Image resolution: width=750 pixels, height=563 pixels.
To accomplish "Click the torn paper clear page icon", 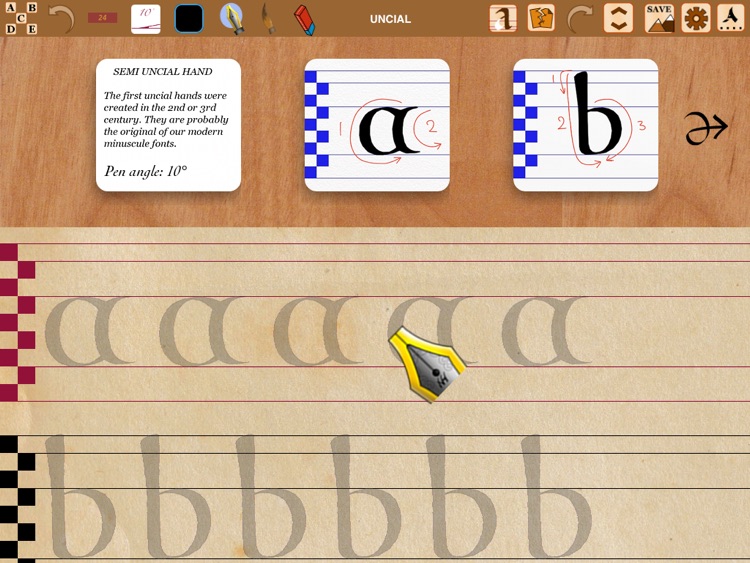I will [541, 18].
